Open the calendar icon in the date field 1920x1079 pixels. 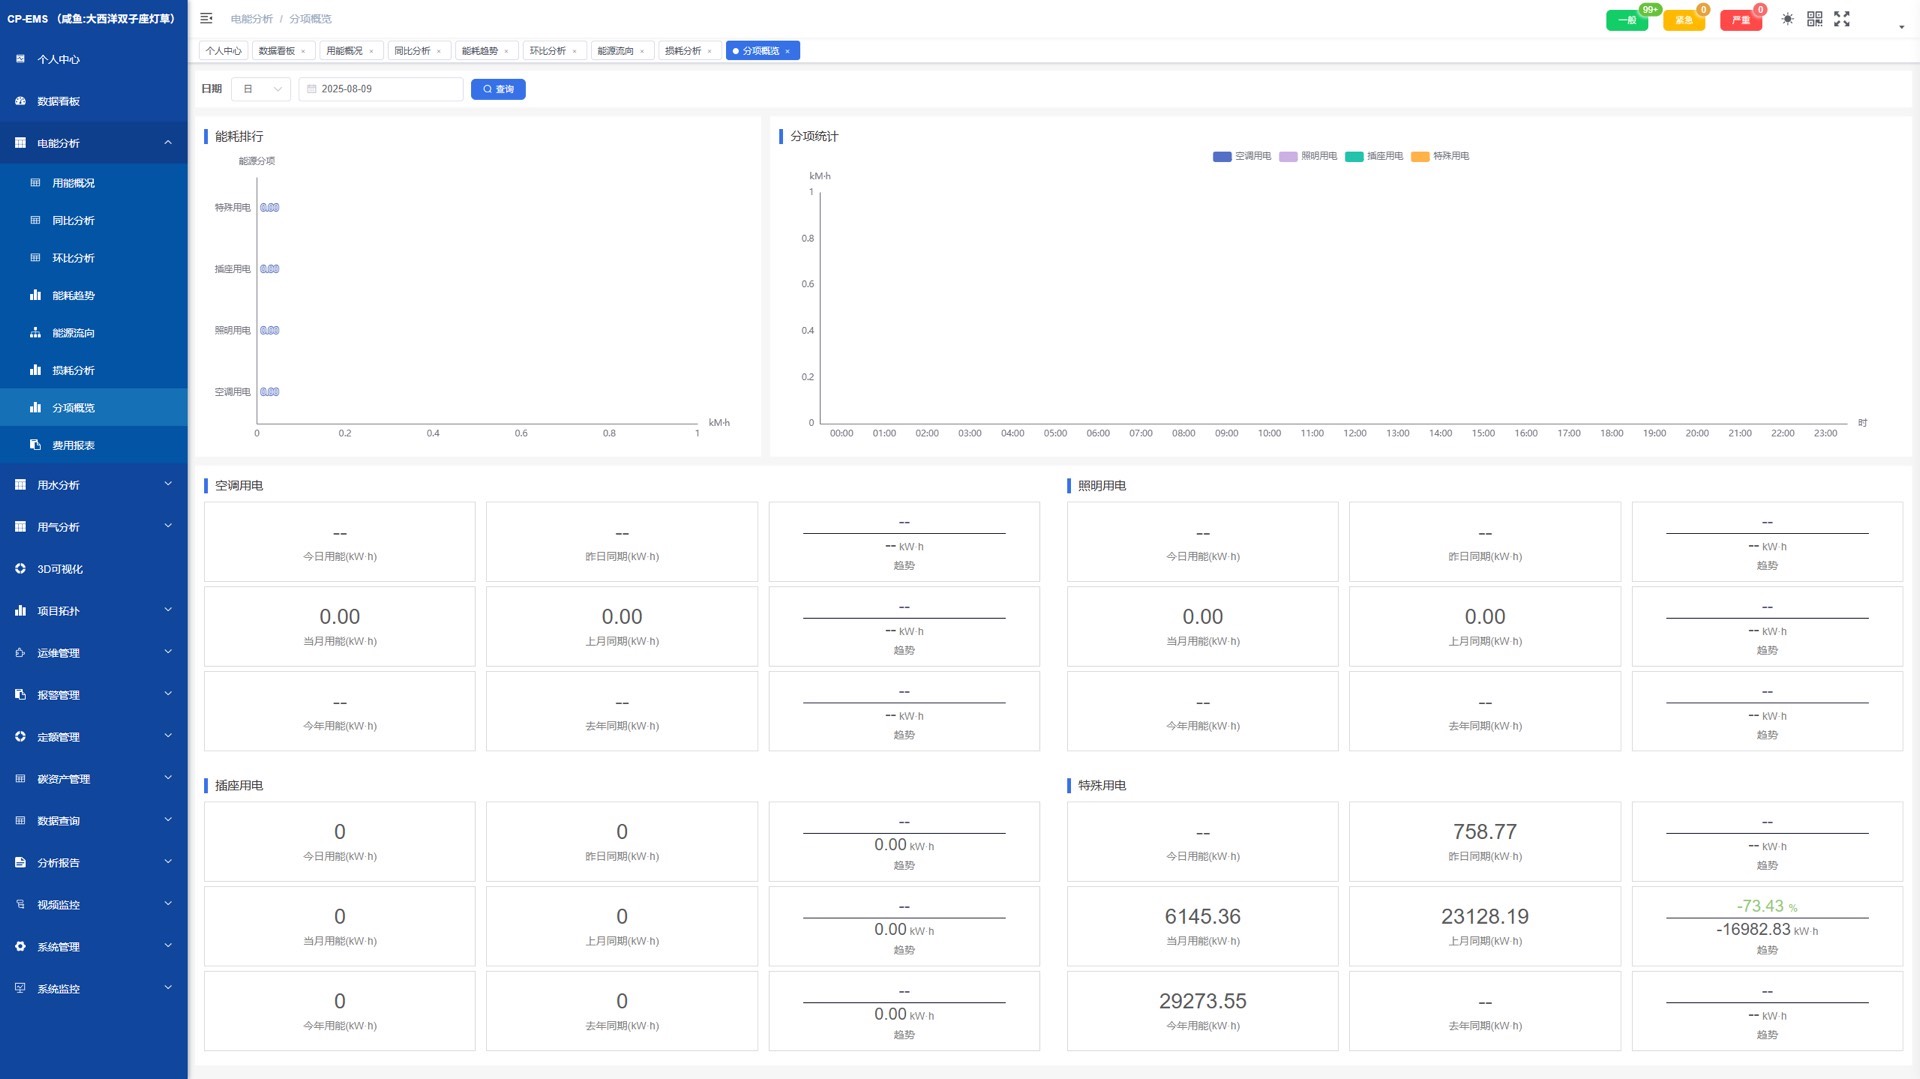[x=312, y=89]
